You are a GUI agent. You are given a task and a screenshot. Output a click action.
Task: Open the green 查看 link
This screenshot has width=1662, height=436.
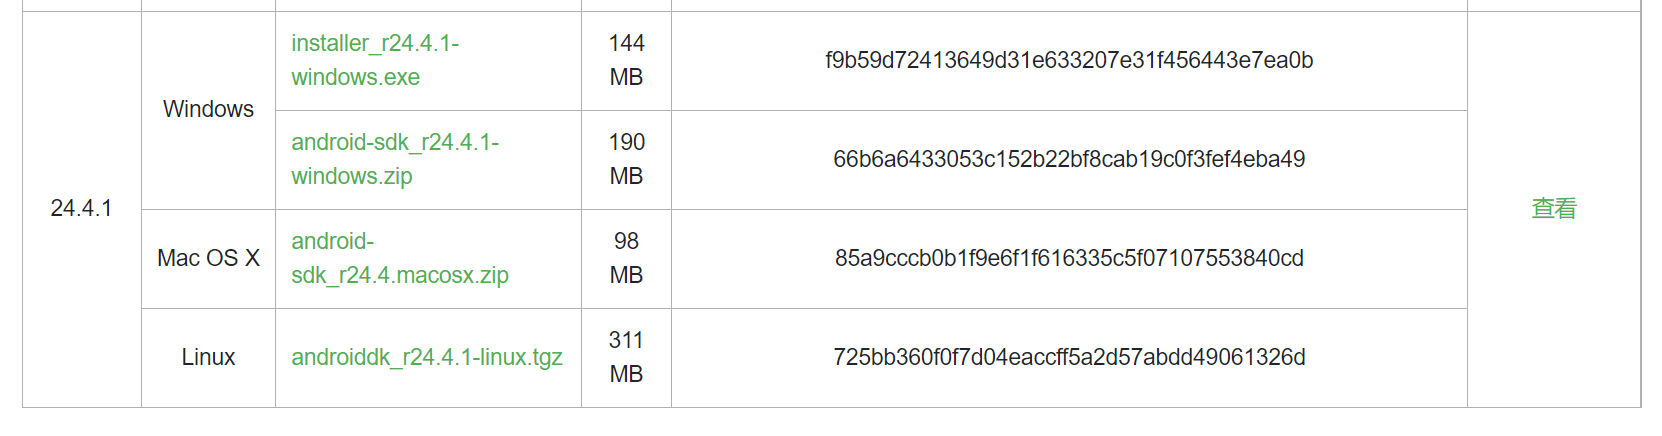1554,208
